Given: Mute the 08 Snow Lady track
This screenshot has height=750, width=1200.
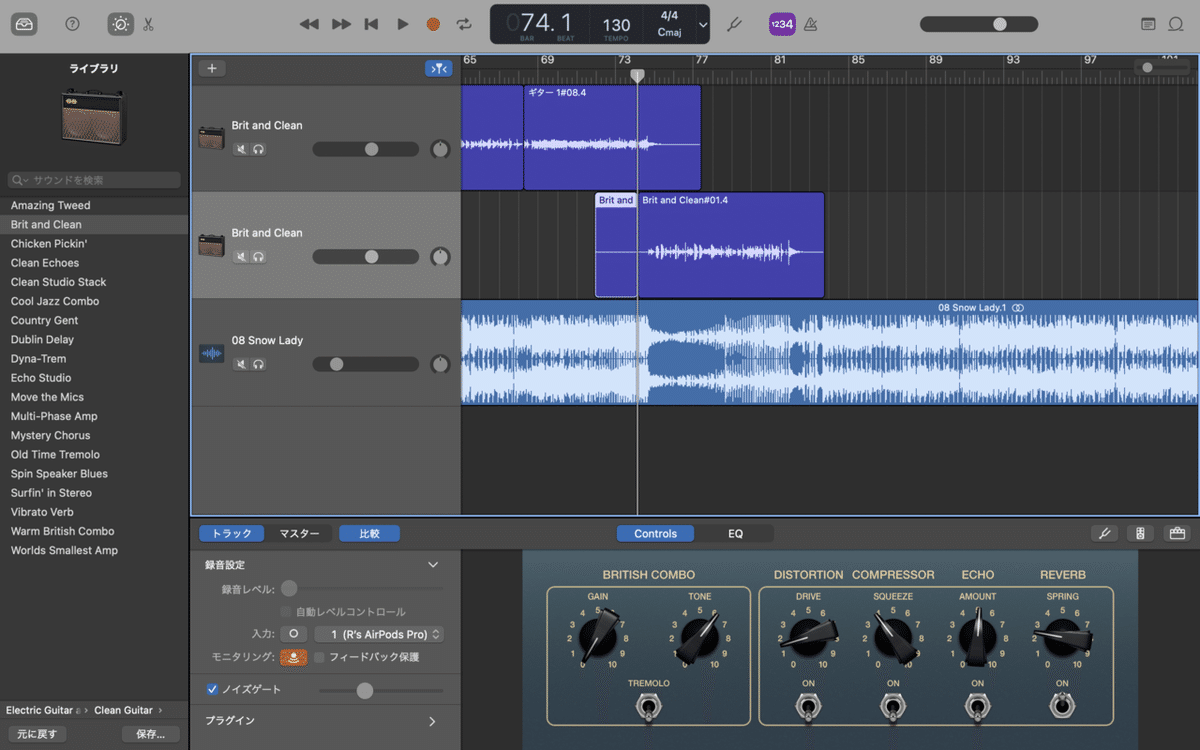Looking at the screenshot, I should tap(241, 364).
